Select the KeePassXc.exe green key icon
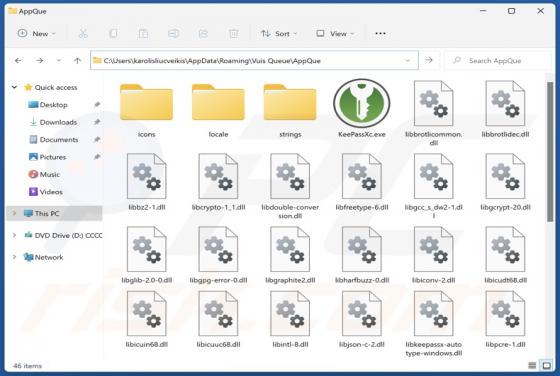The width and height of the screenshot is (560, 376). point(362,104)
